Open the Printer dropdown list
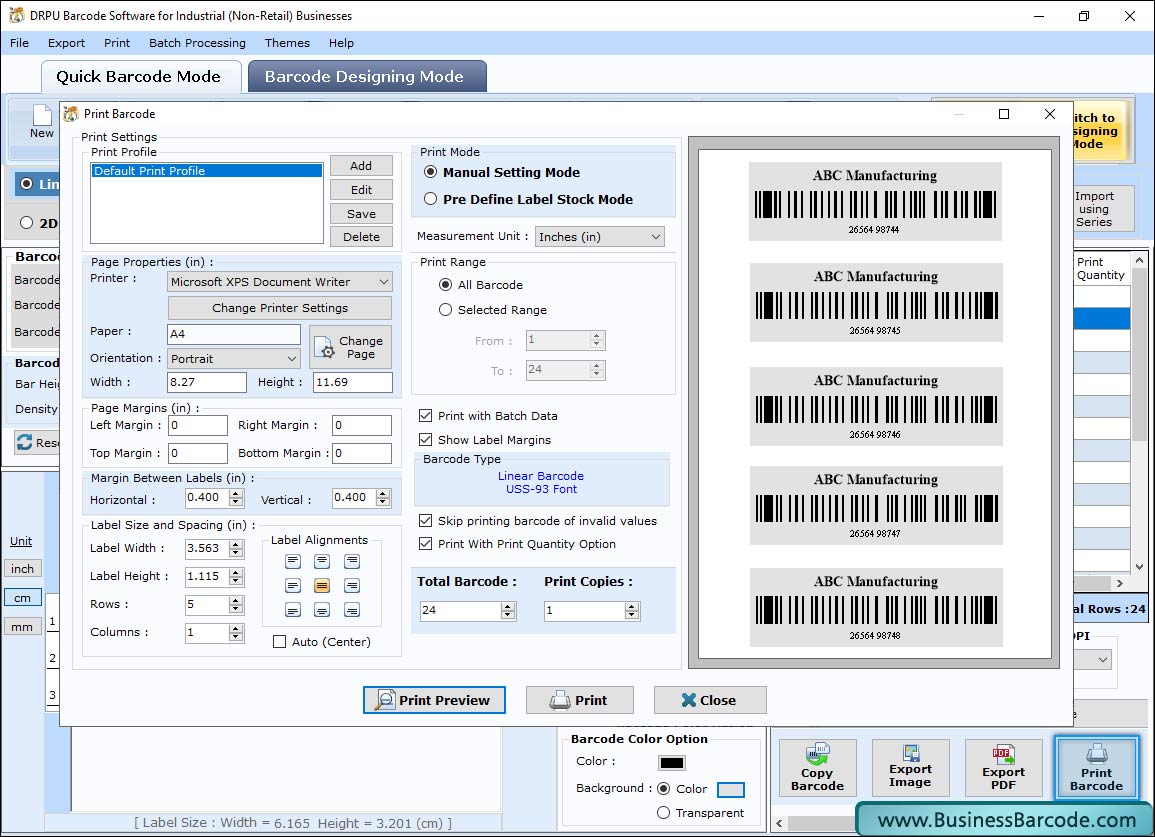The height and width of the screenshot is (837, 1155). [280, 281]
